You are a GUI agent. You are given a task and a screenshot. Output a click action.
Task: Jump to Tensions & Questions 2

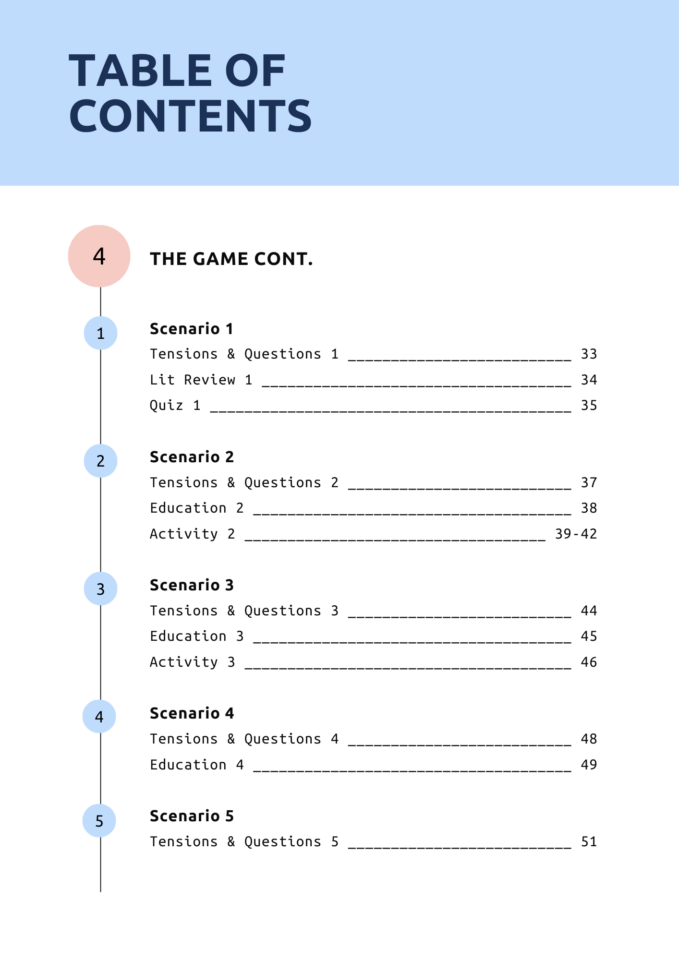point(373,482)
